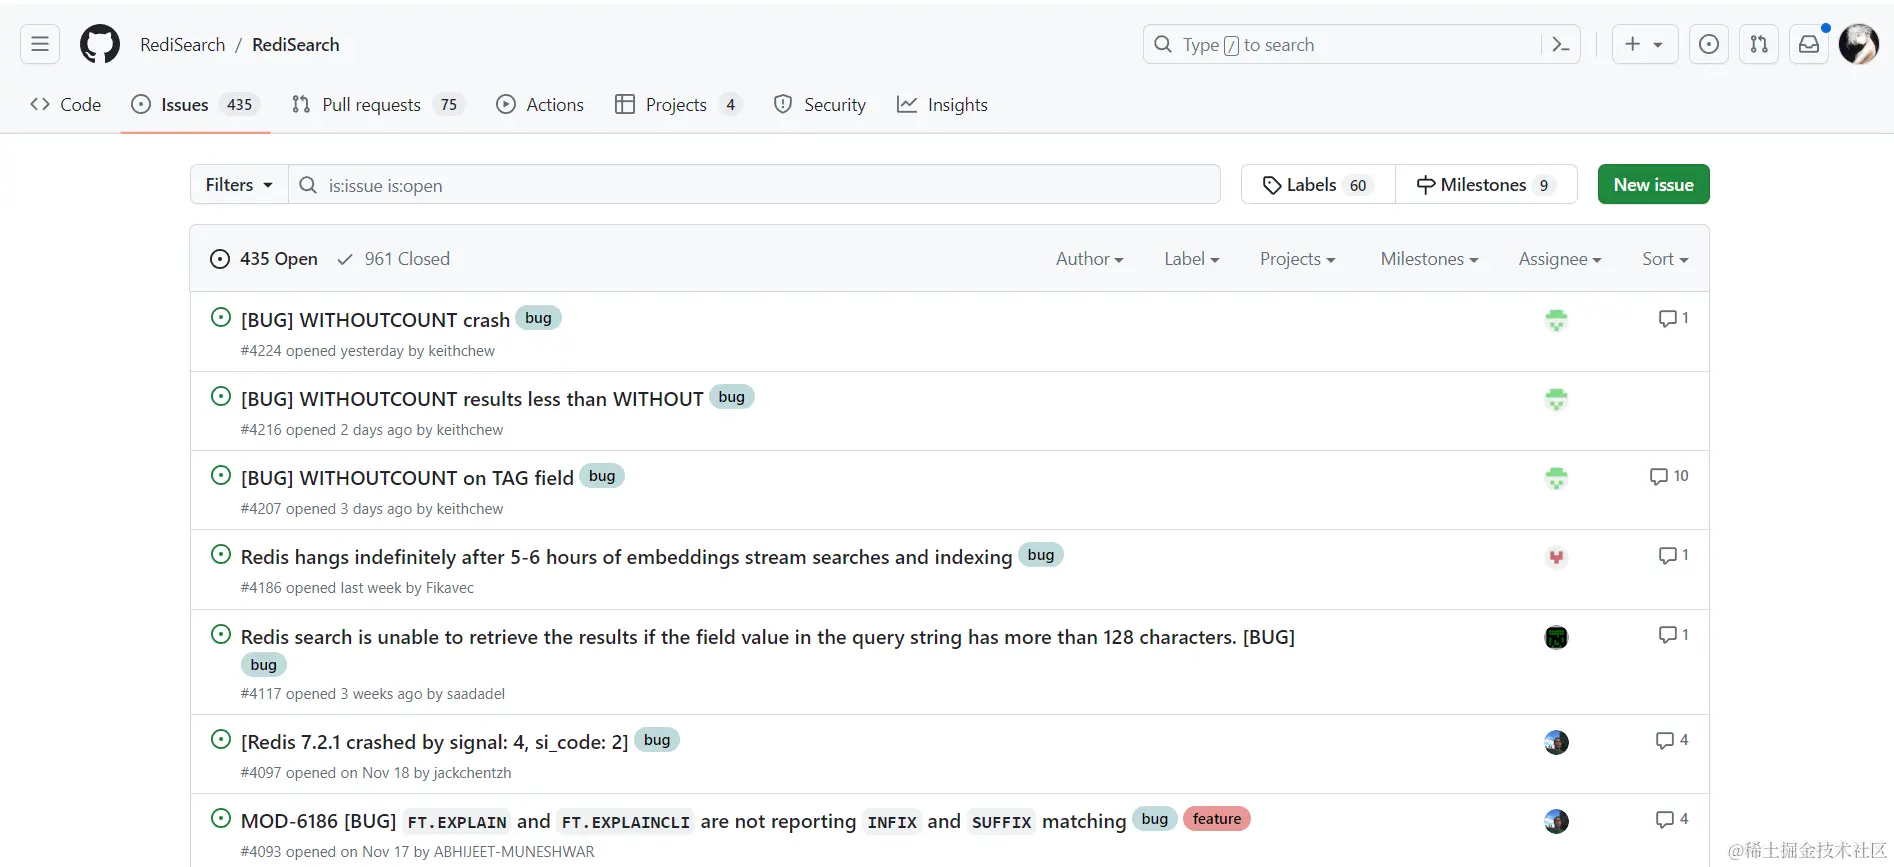
Task: Open the RediSearch owner link
Action: click(182, 44)
